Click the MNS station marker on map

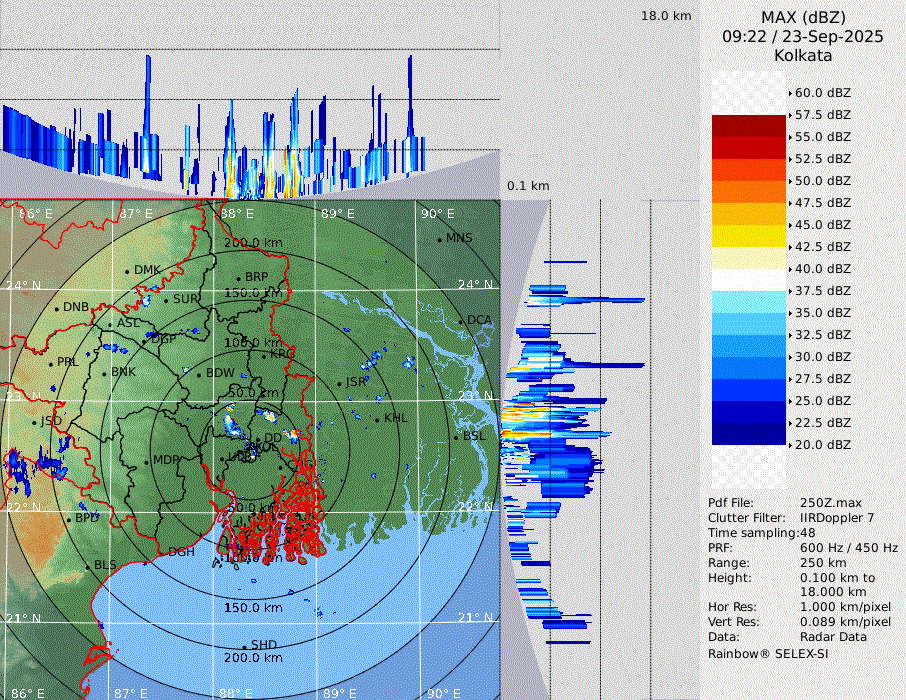point(439,239)
